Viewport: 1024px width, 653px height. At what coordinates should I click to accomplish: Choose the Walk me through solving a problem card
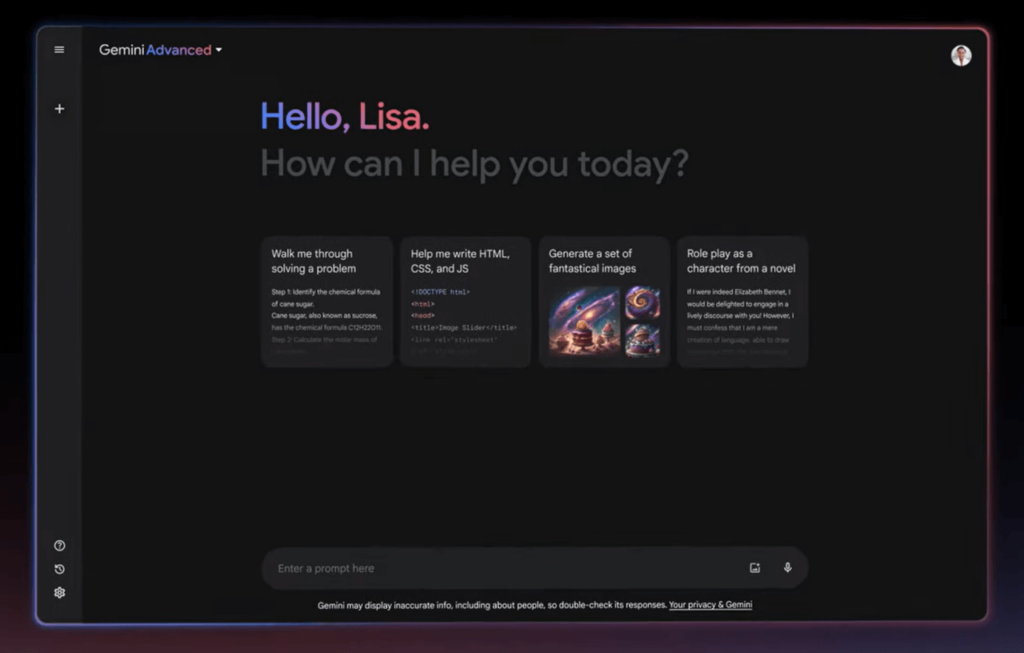click(327, 302)
